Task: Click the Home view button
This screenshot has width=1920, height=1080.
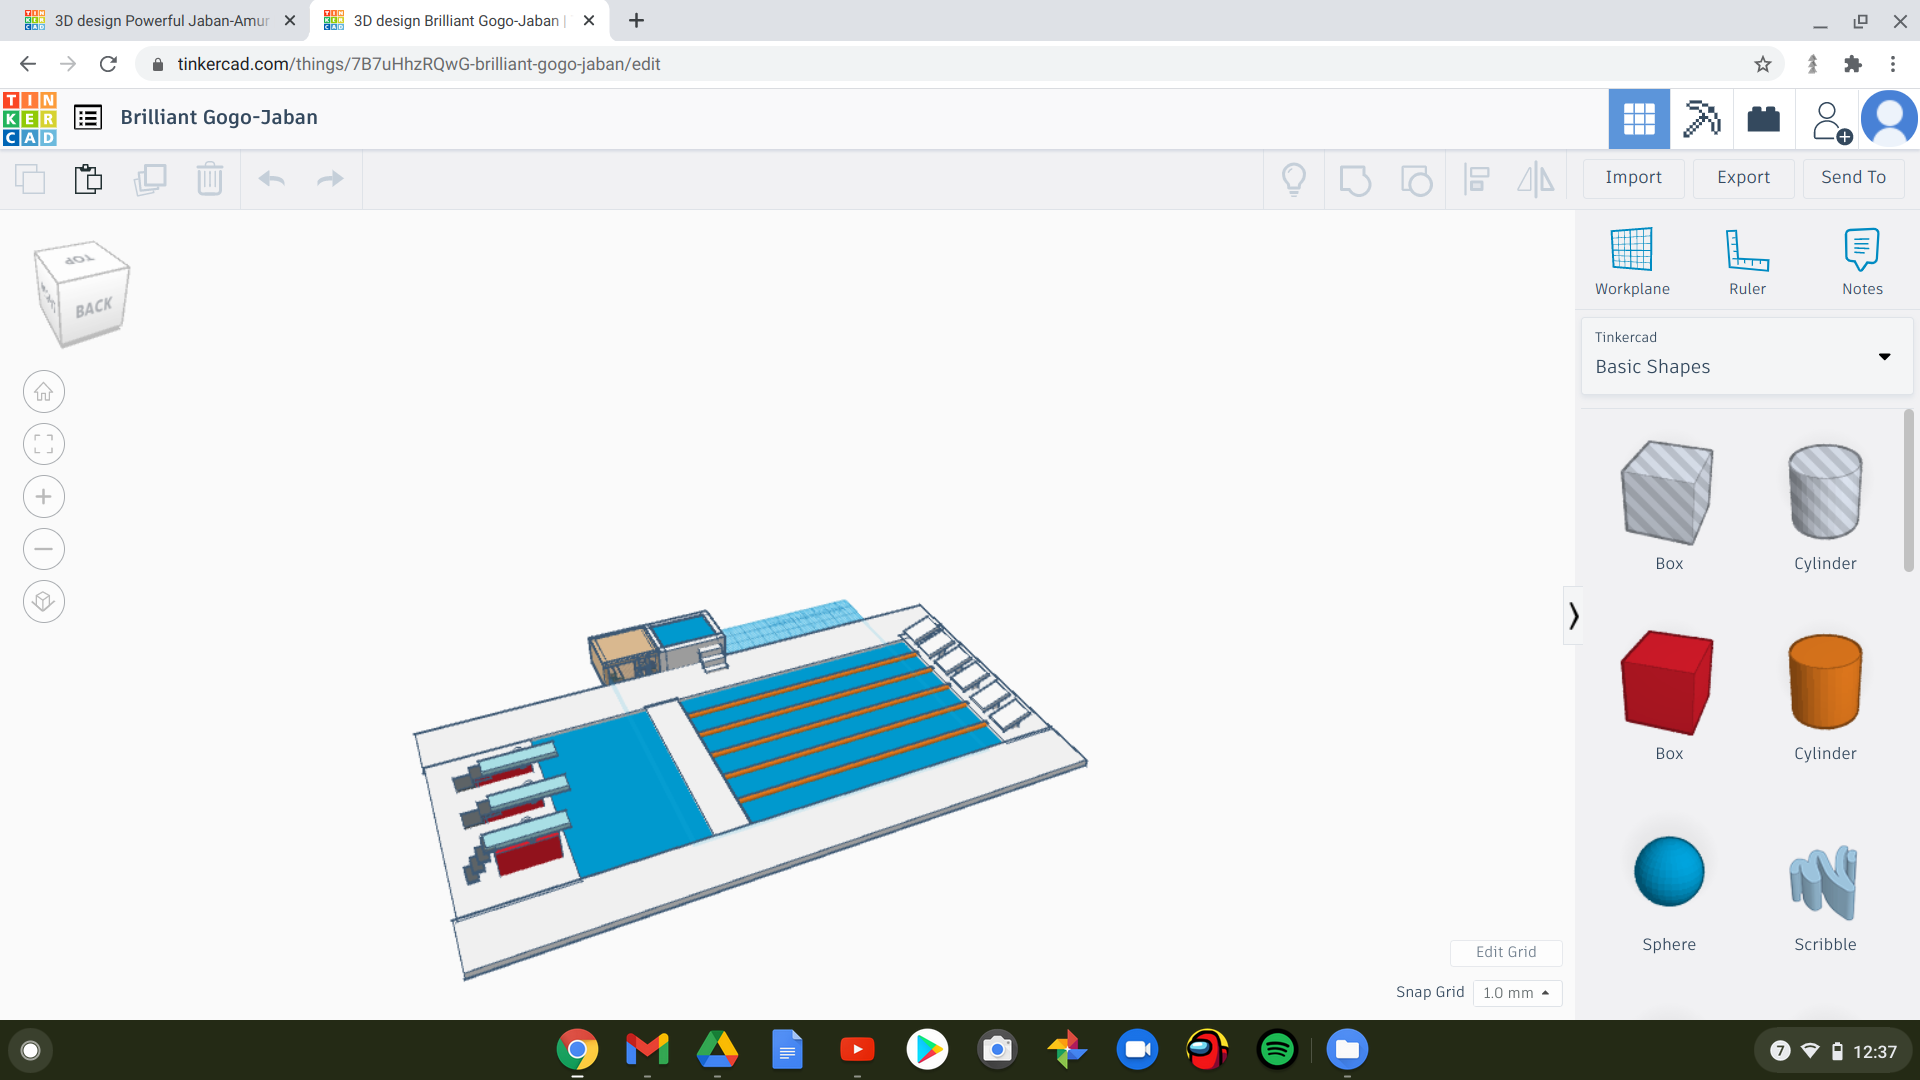Action: point(44,392)
